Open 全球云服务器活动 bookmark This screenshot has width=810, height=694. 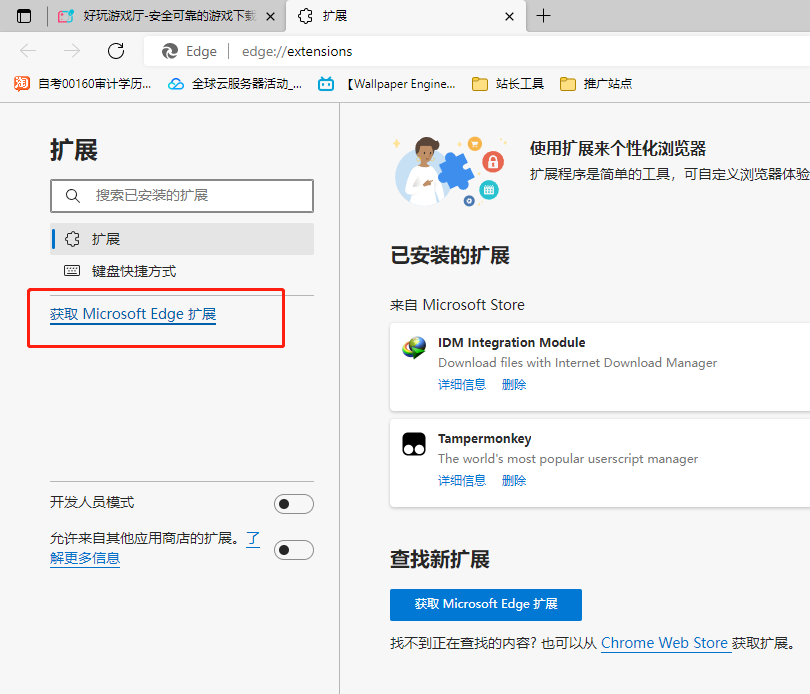coord(235,84)
